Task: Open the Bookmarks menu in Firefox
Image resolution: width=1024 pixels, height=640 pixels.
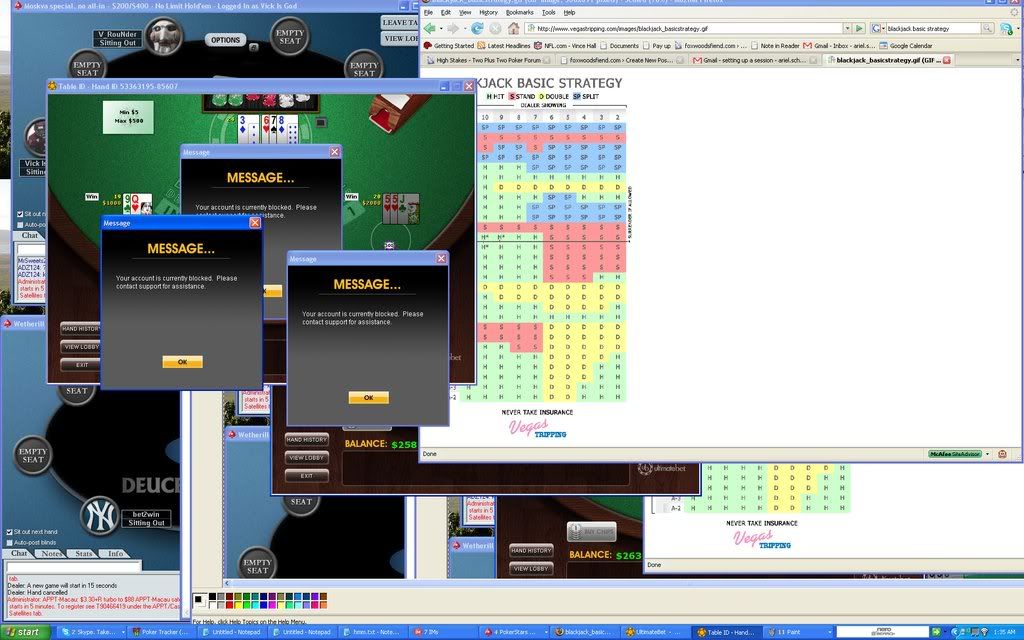Action: point(519,12)
